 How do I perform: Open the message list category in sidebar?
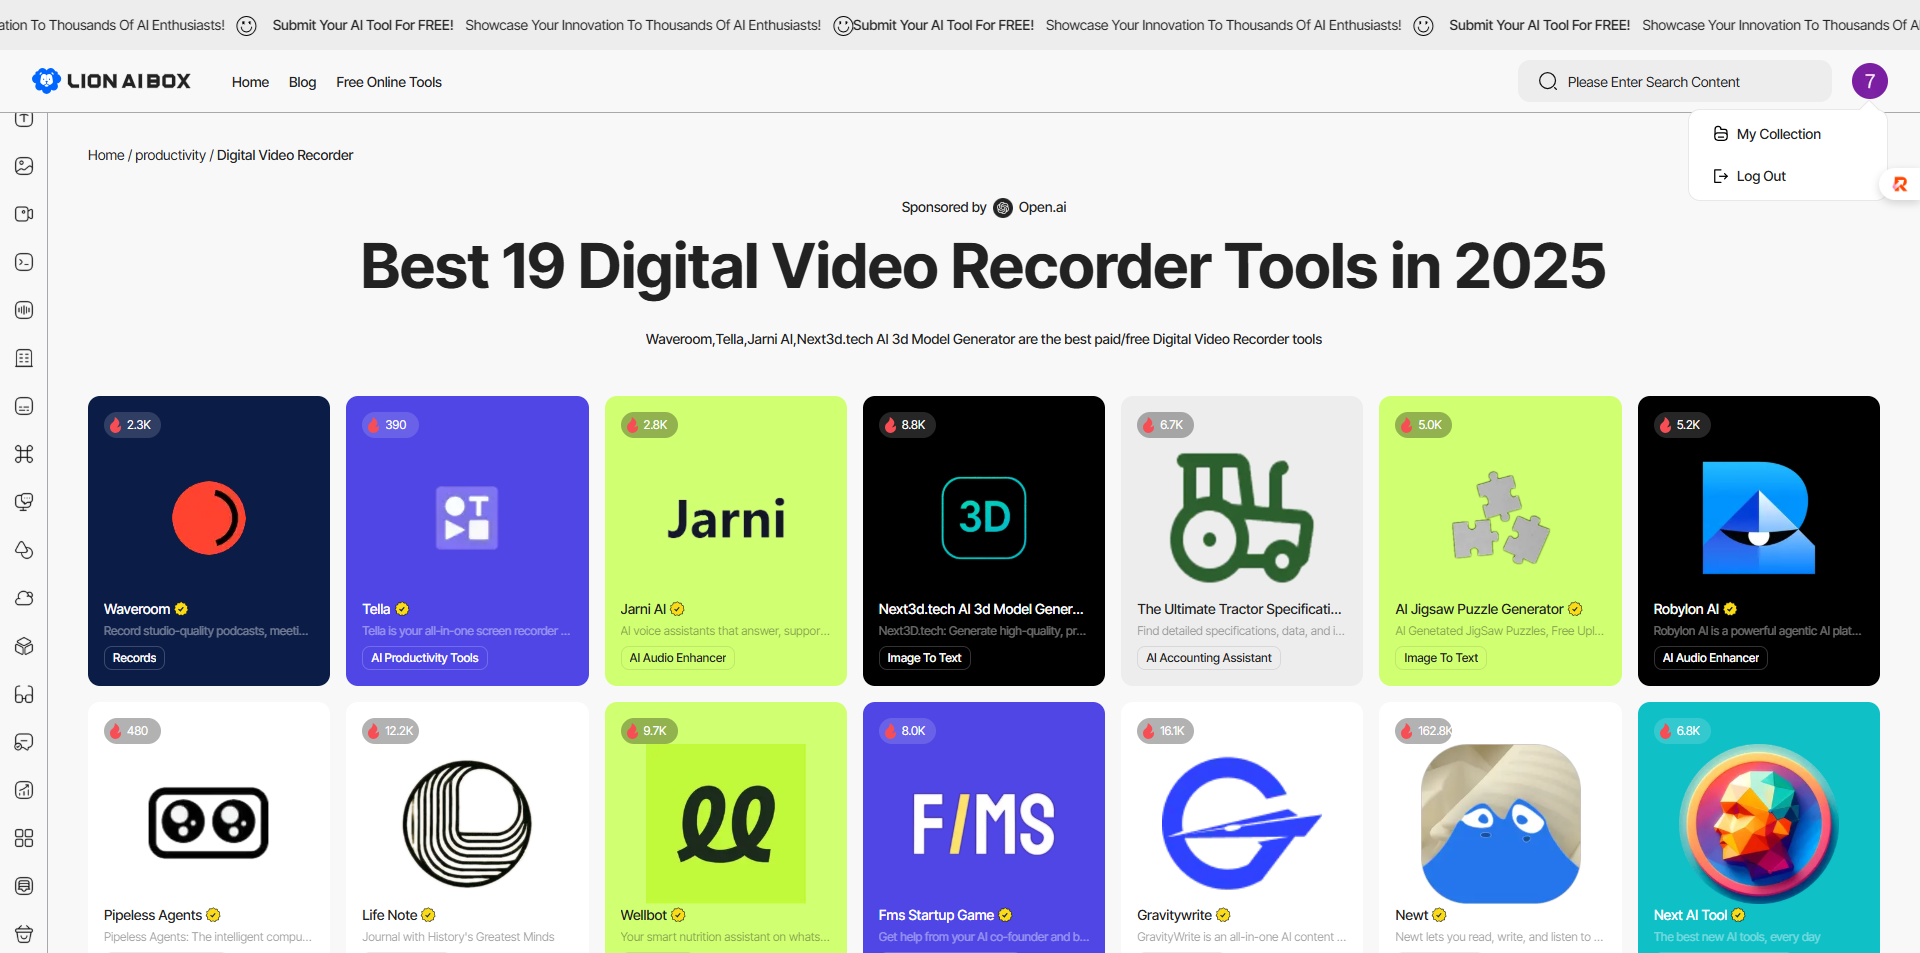(24, 886)
